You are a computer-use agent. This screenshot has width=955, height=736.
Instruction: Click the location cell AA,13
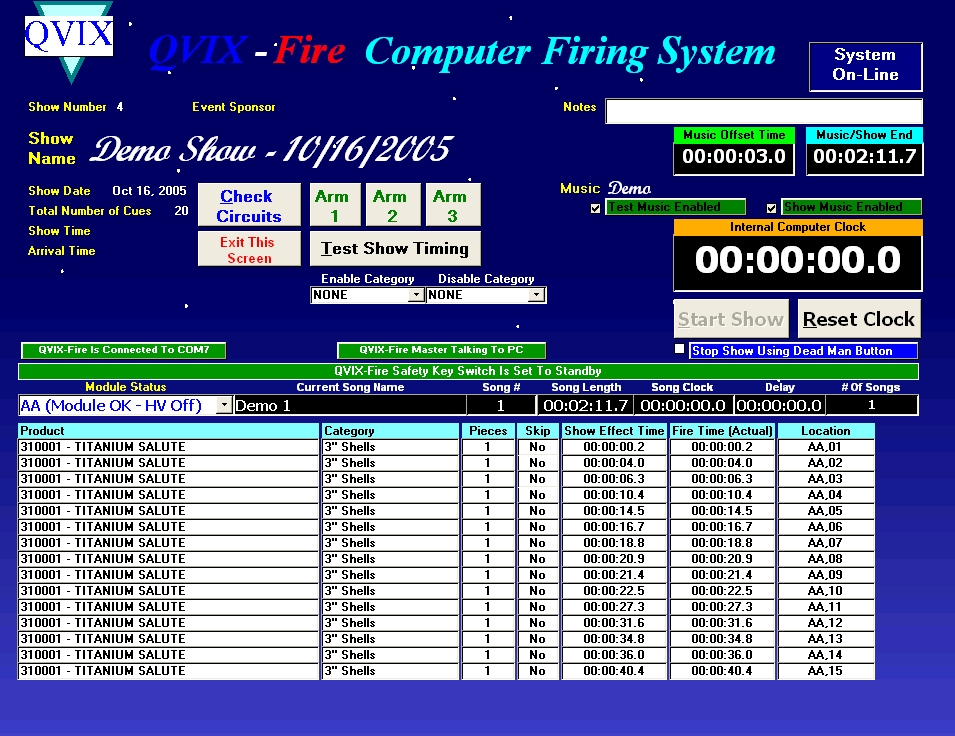click(x=826, y=639)
